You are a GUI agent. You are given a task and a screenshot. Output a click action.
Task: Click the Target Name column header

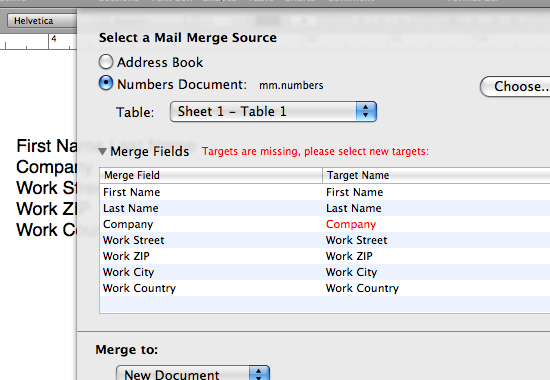click(x=436, y=175)
